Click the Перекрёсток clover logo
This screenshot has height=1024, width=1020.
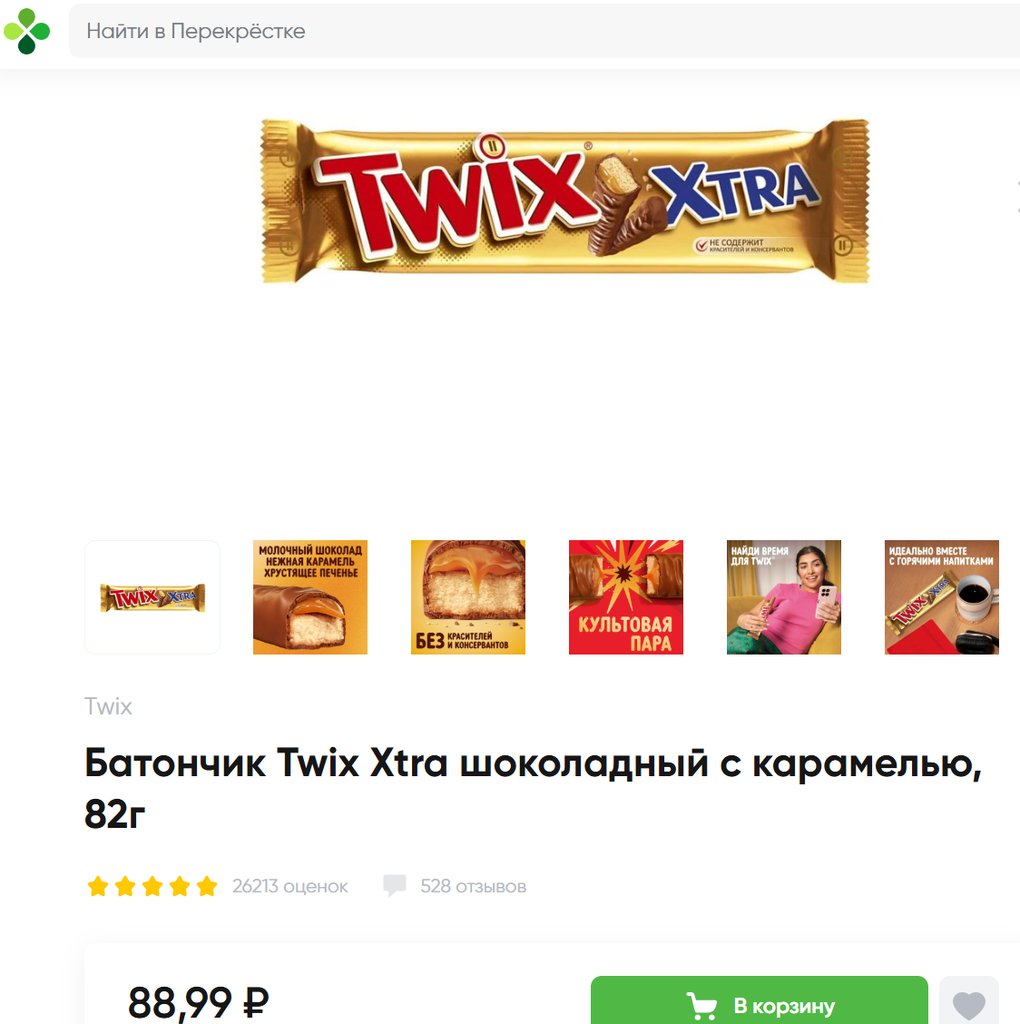[x=27, y=31]
